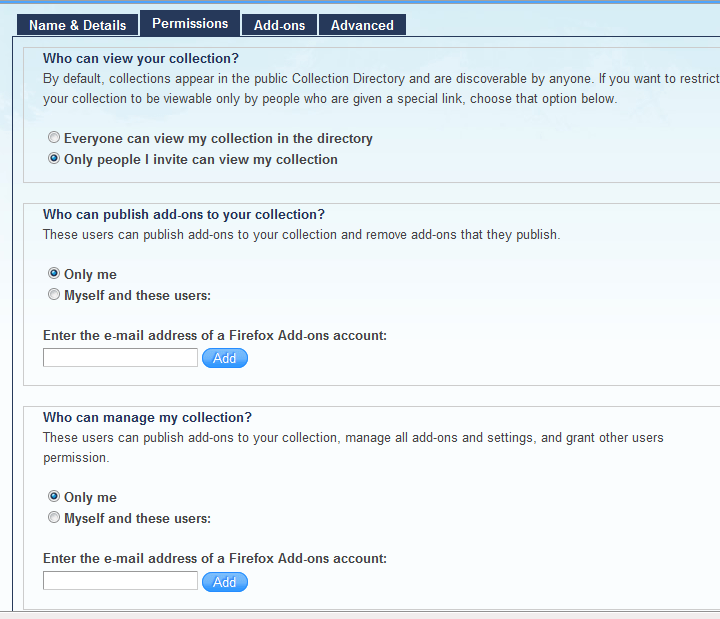Click text 'By default, collections appear in the public Collection Directory'
The width and height of the screenshot is (720, 619).
(x=224, y=79)
